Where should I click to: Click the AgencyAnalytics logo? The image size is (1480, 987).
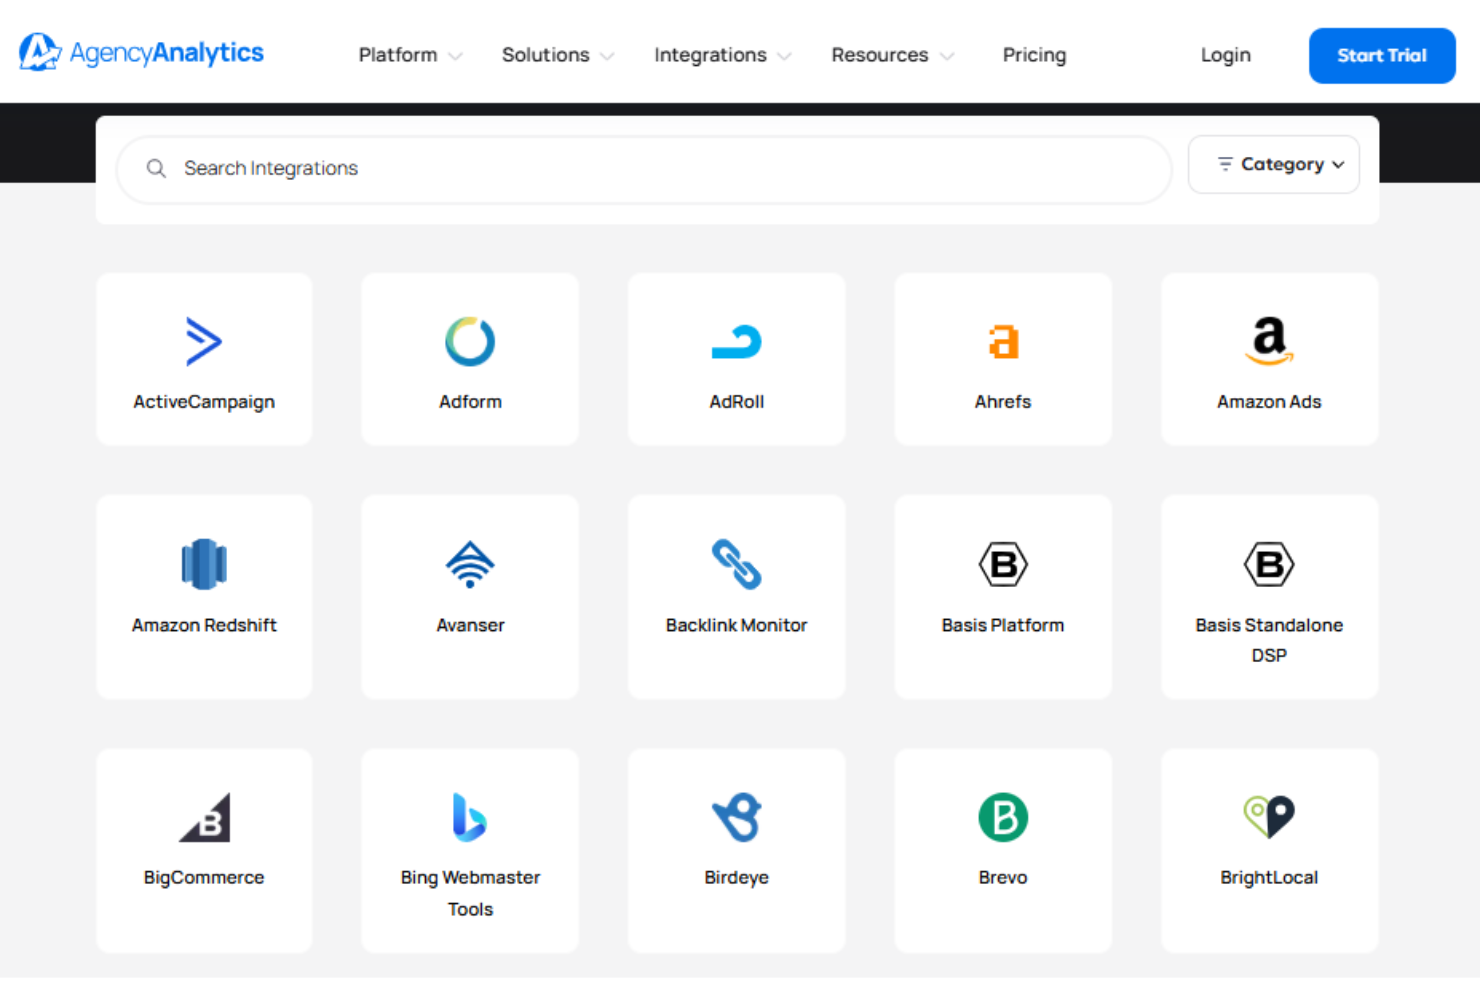(x=141, y=52)
